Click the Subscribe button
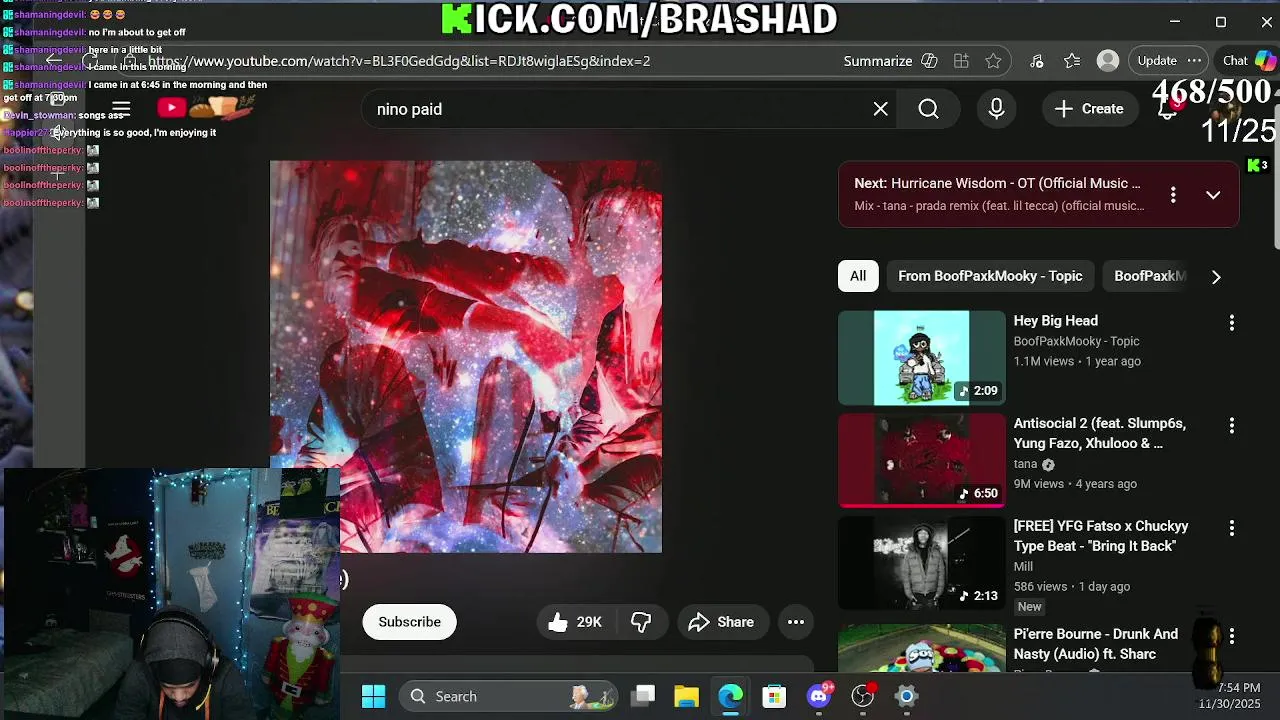This screenshot has height=720, width=1280. tap(409, 622)
